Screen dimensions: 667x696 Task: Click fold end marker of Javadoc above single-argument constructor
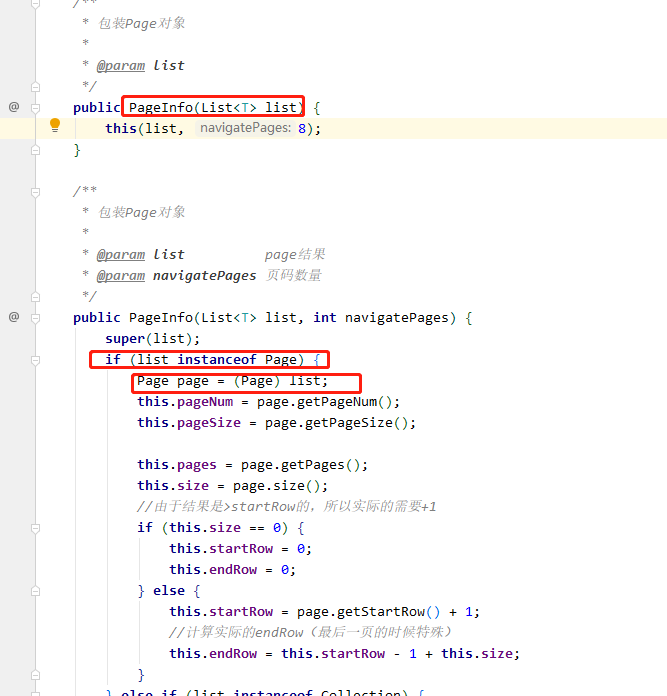[36, 87]
